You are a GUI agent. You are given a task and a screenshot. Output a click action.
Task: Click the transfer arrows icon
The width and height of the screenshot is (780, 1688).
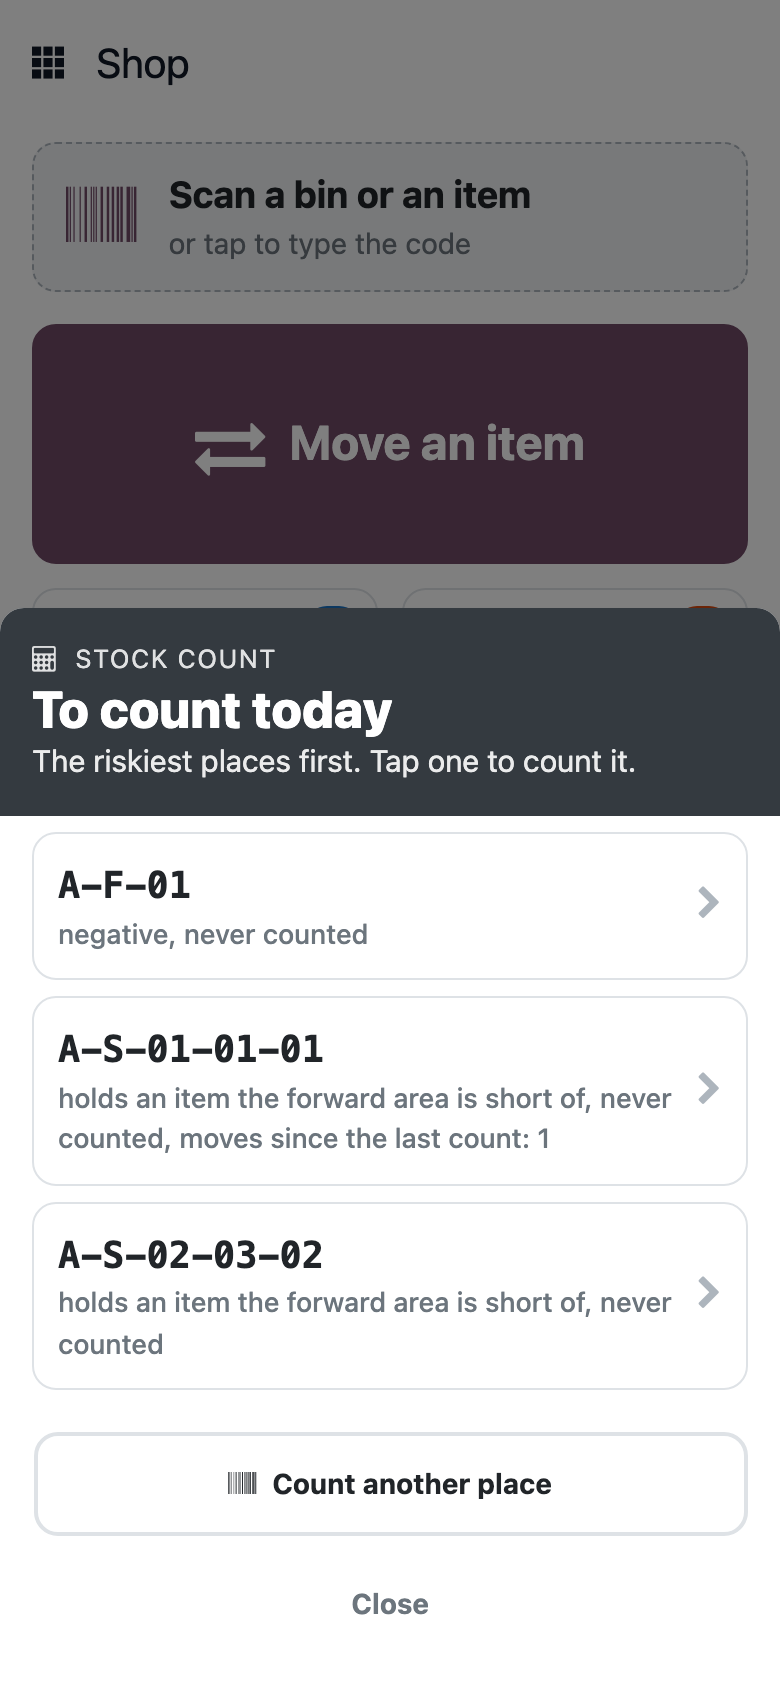[230, 448]
